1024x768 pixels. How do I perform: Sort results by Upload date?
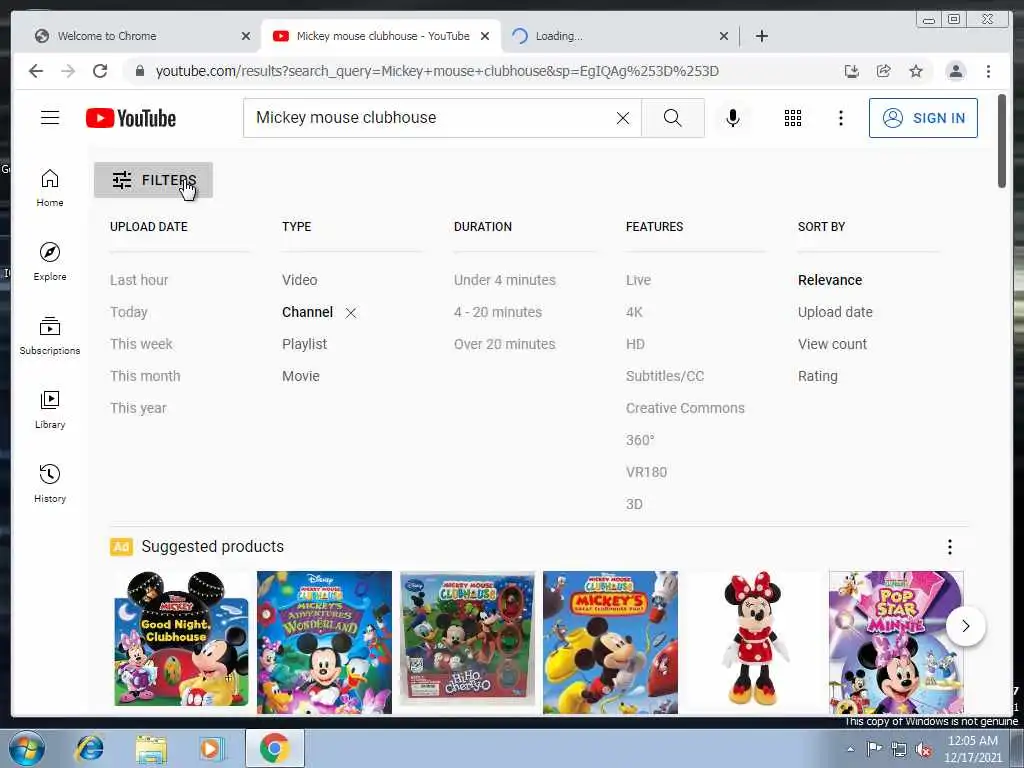click(835, 312)
